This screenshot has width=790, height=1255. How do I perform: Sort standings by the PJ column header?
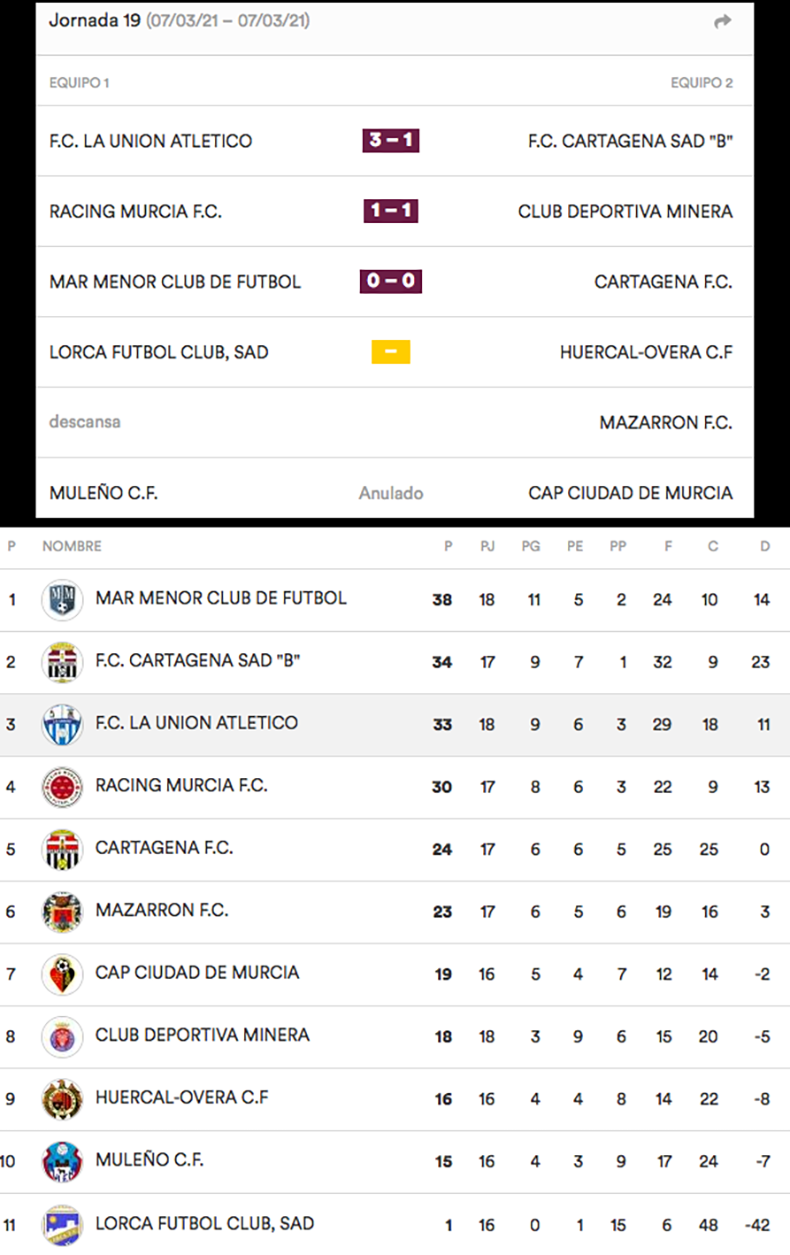[487, 546]
